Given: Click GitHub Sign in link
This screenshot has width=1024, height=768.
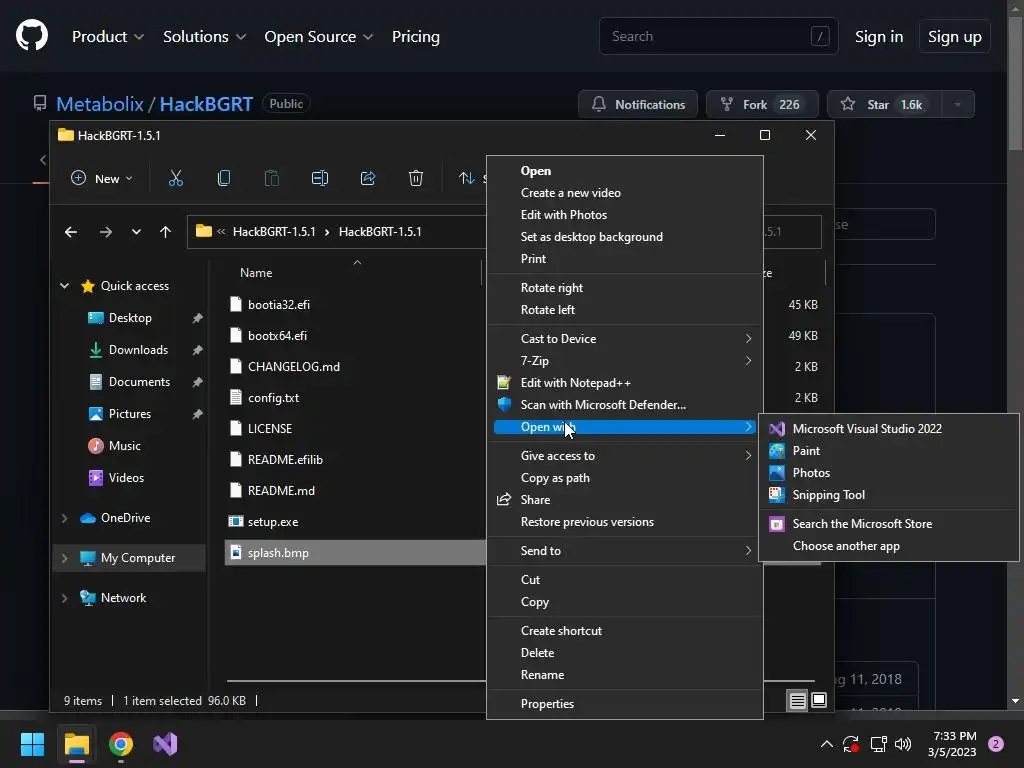Looking at the screenshot, I should pyautogui.click(x=879, y=37).
